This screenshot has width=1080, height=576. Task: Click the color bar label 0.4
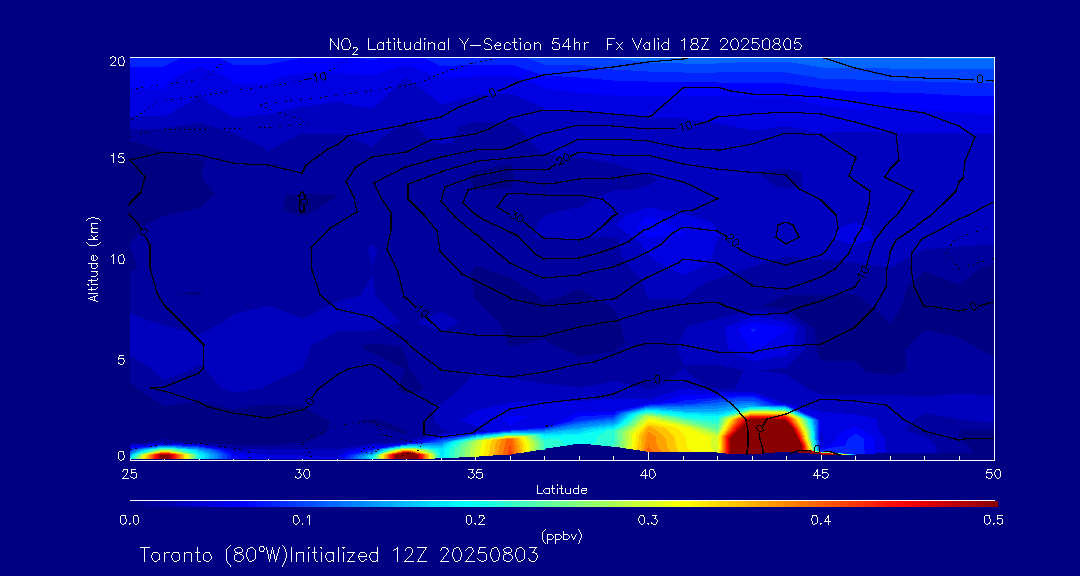pos(820,520)
